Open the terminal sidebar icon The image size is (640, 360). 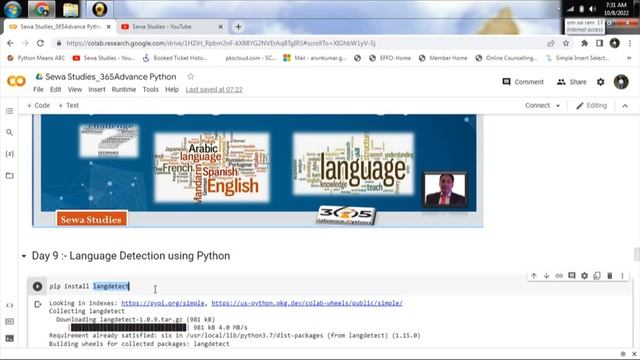coord(9,338)
